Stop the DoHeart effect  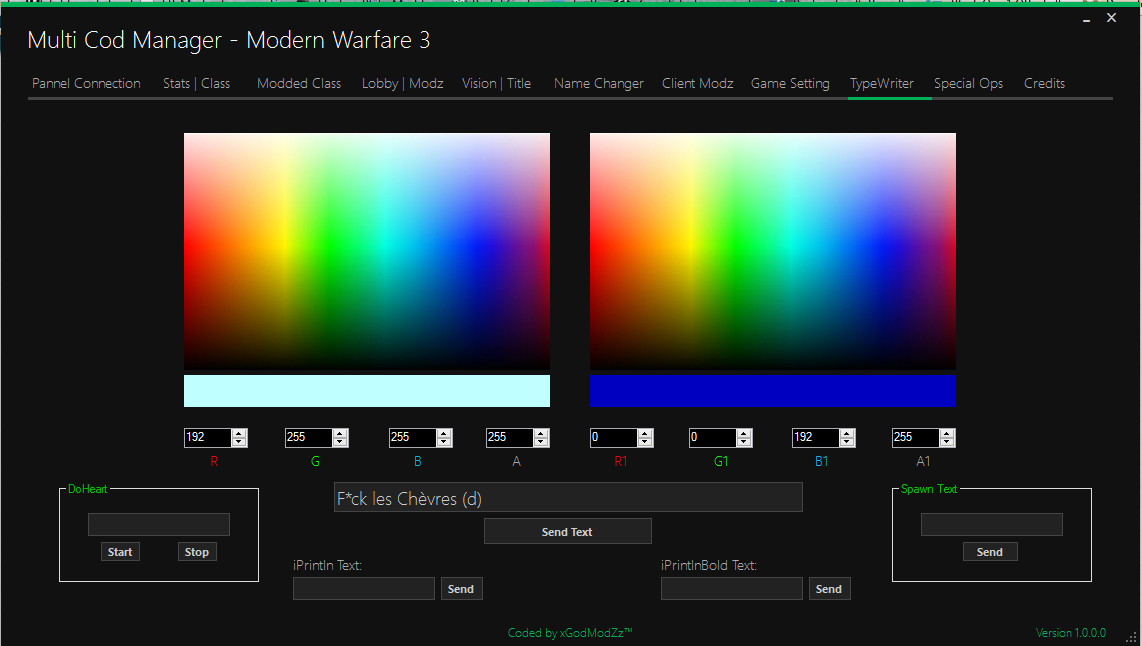point(197,552)
